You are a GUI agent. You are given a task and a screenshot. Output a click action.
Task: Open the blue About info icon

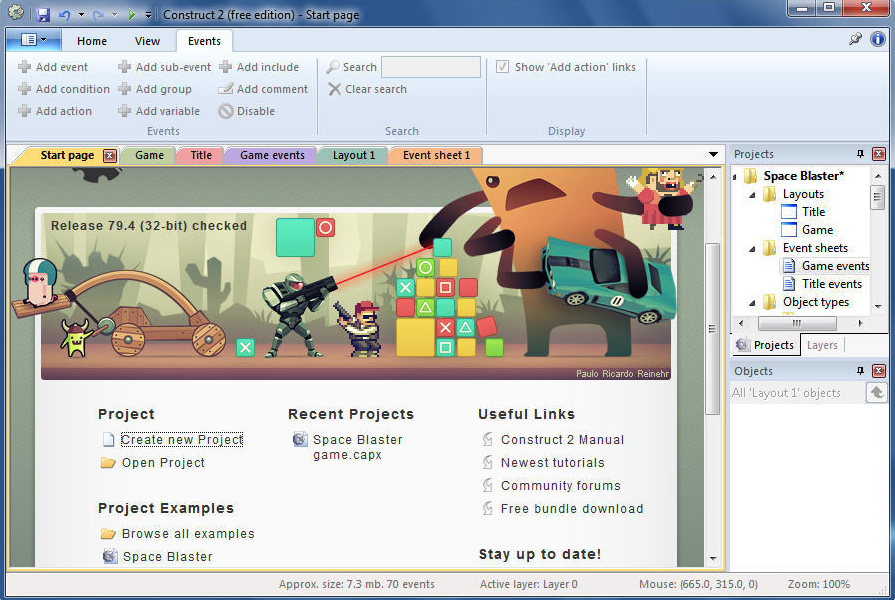pyautogui.click(x=877, y=39)
